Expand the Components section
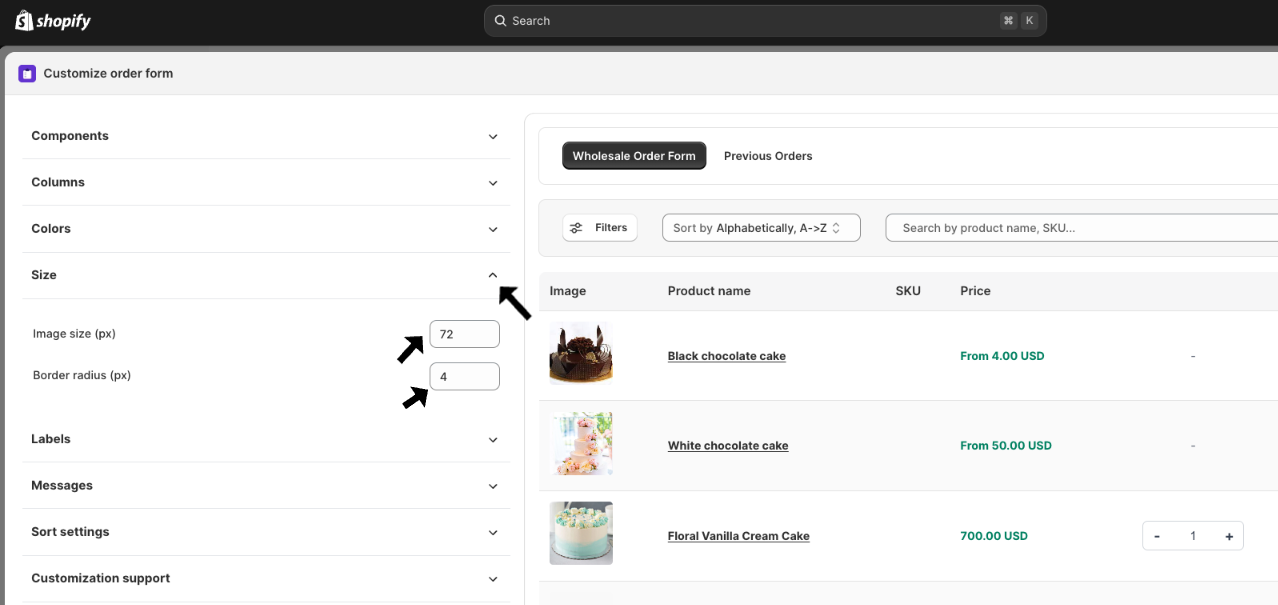The width and height of the screenshot is (1278, 605). [x=492, y=137]
